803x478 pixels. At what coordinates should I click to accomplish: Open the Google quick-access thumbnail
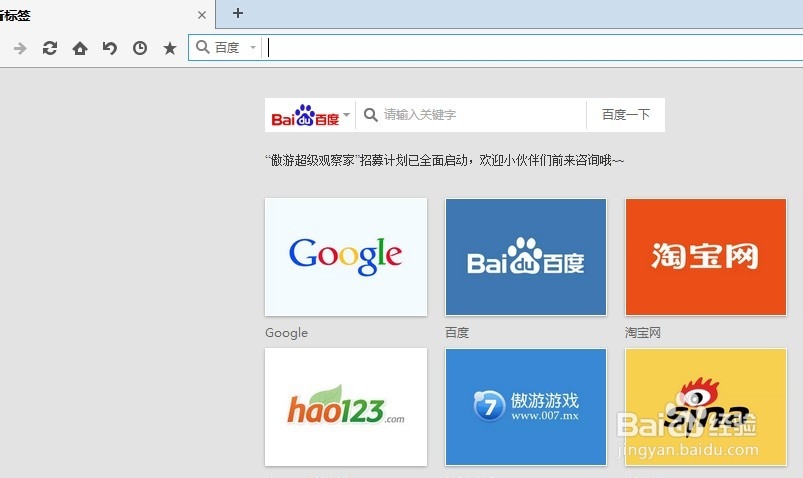[346, 257]
